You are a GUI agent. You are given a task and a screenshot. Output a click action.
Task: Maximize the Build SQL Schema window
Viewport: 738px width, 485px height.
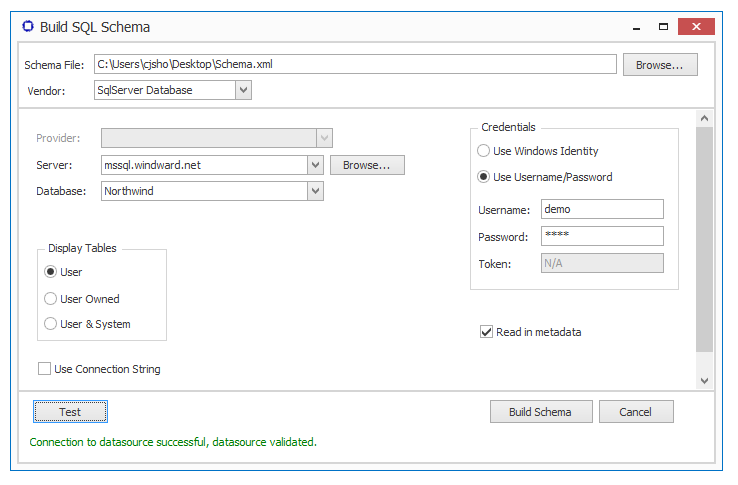(664, 27)
